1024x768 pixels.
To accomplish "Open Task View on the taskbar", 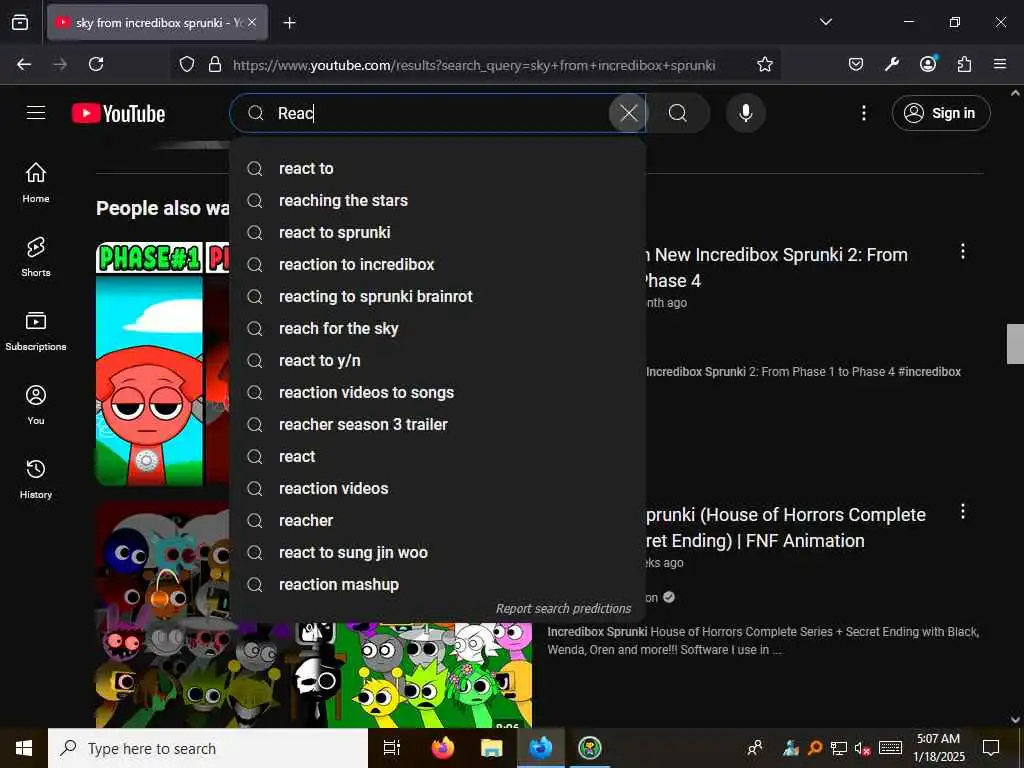I will [392, 748].
